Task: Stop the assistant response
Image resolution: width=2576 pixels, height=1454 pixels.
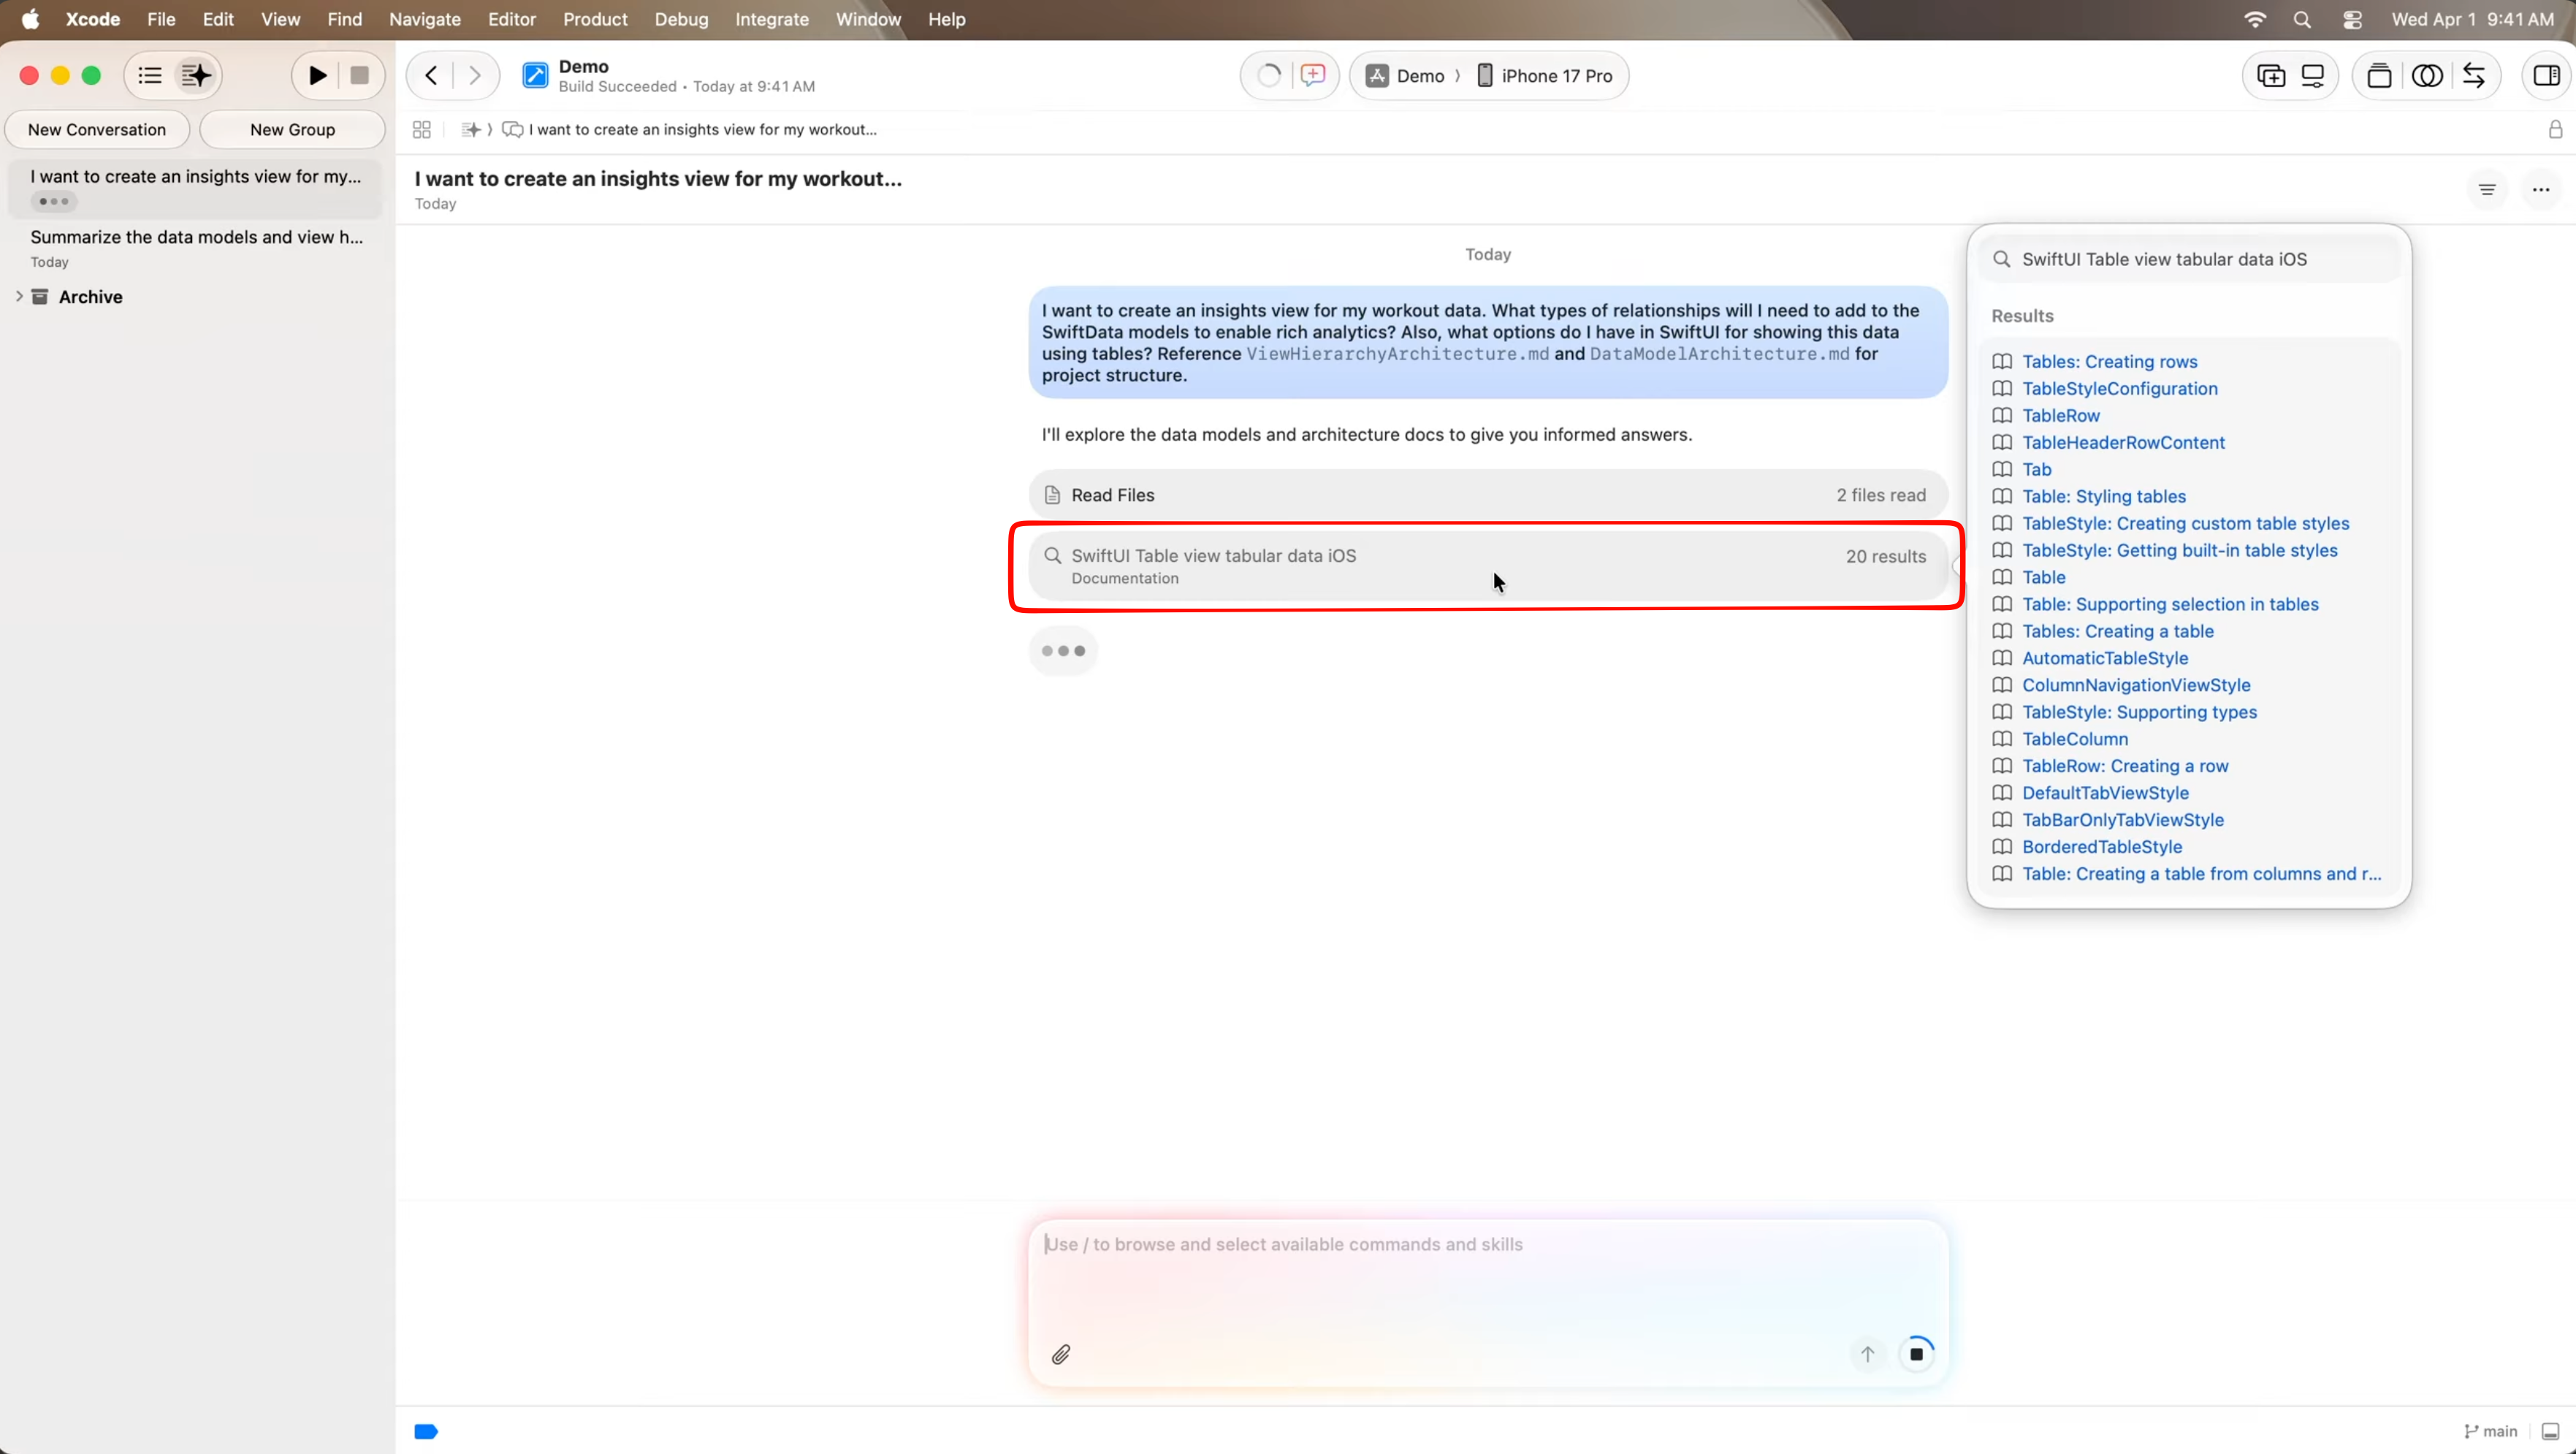Action: (x=1916, y=1354)
